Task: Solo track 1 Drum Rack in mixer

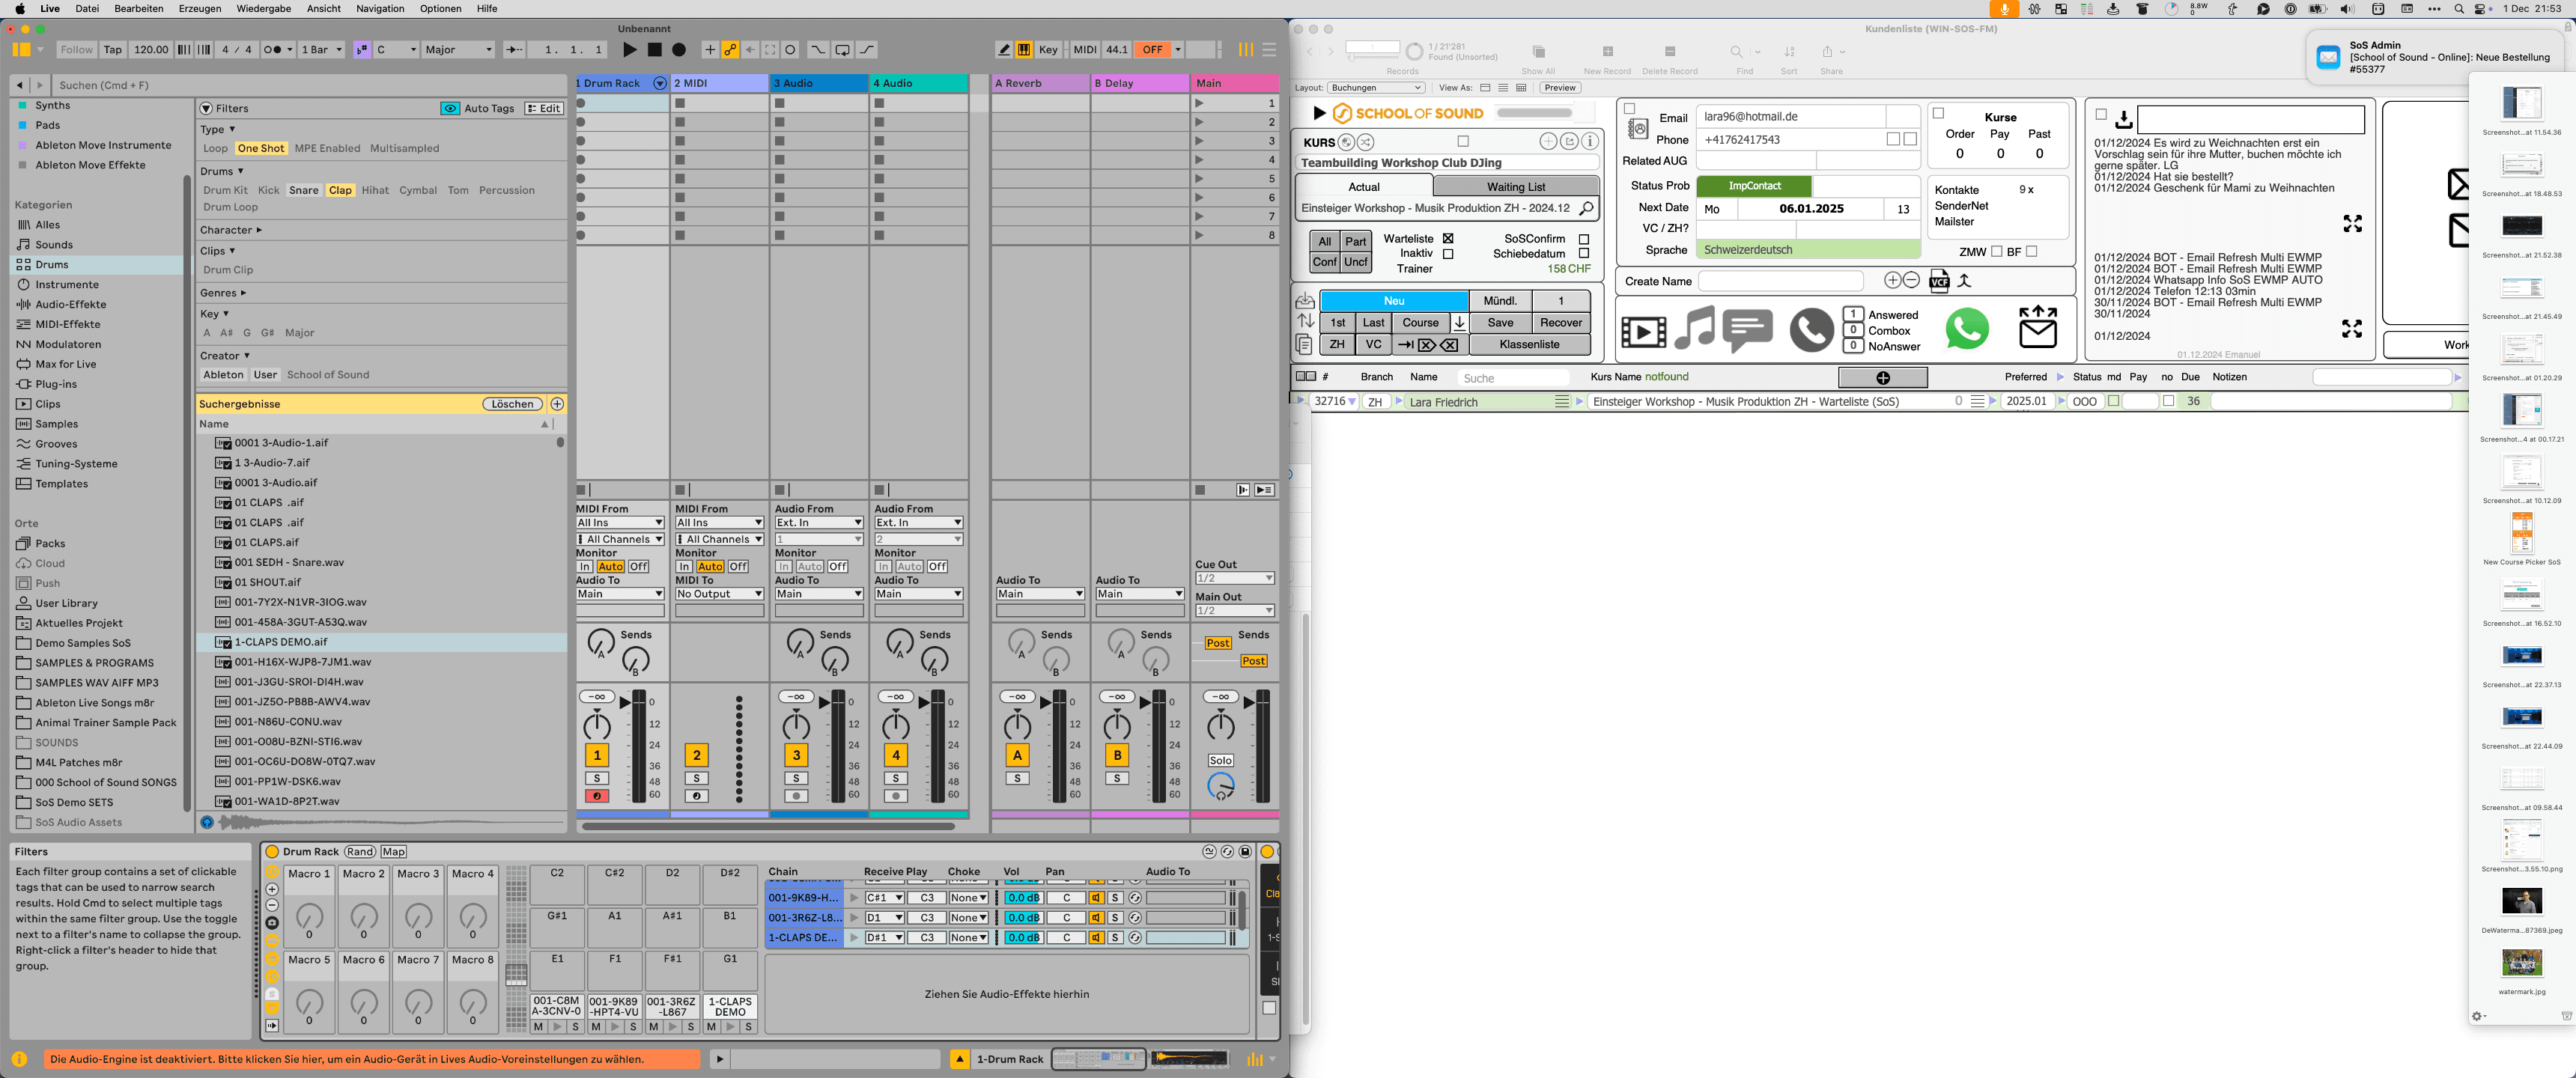Action: [596, 778]
